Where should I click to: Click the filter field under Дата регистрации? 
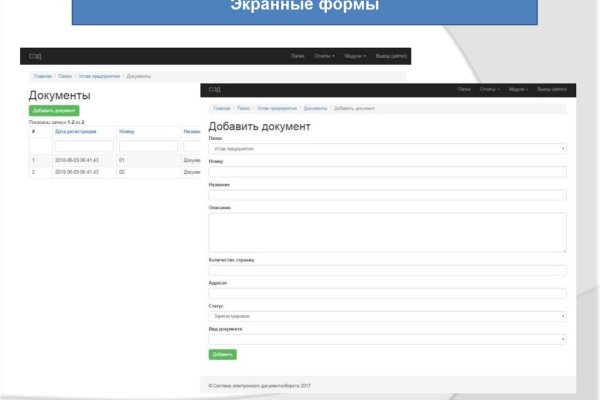tap(84, 146)
